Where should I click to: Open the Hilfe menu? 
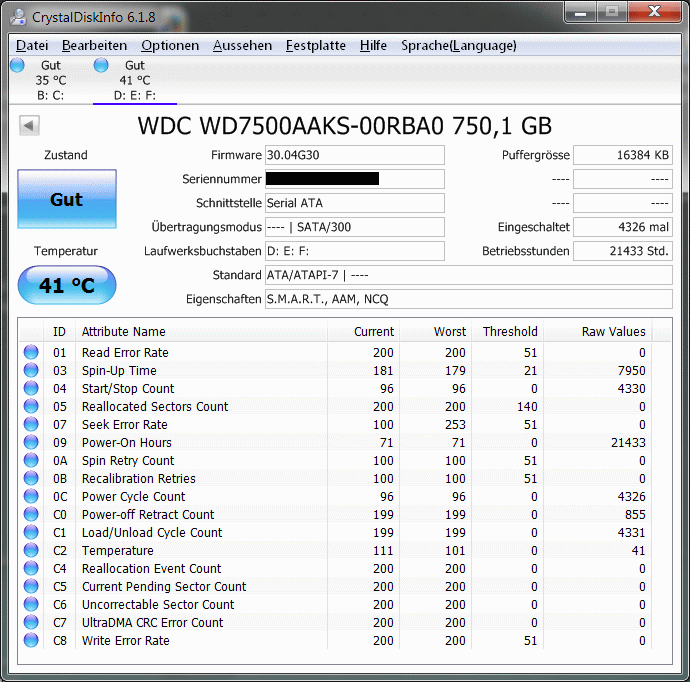point(373,45)
